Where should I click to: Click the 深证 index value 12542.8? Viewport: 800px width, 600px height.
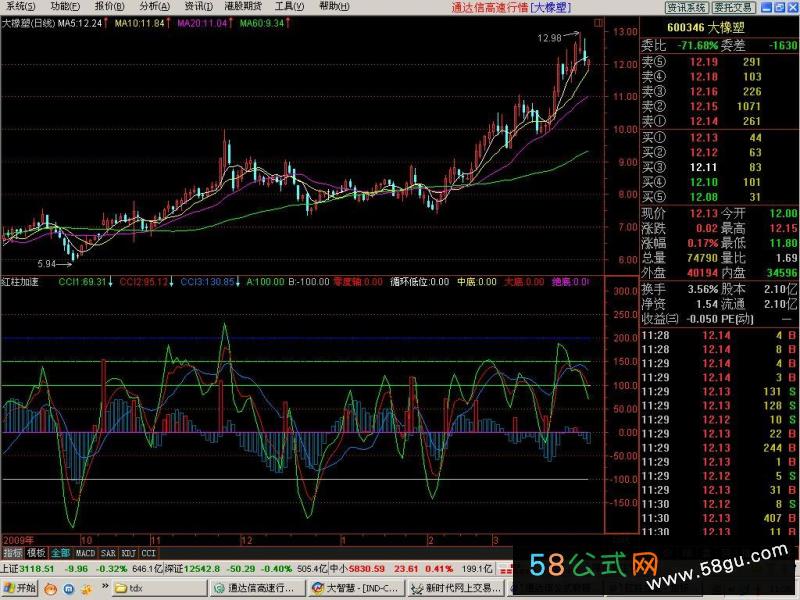click(x=202, y=568)
